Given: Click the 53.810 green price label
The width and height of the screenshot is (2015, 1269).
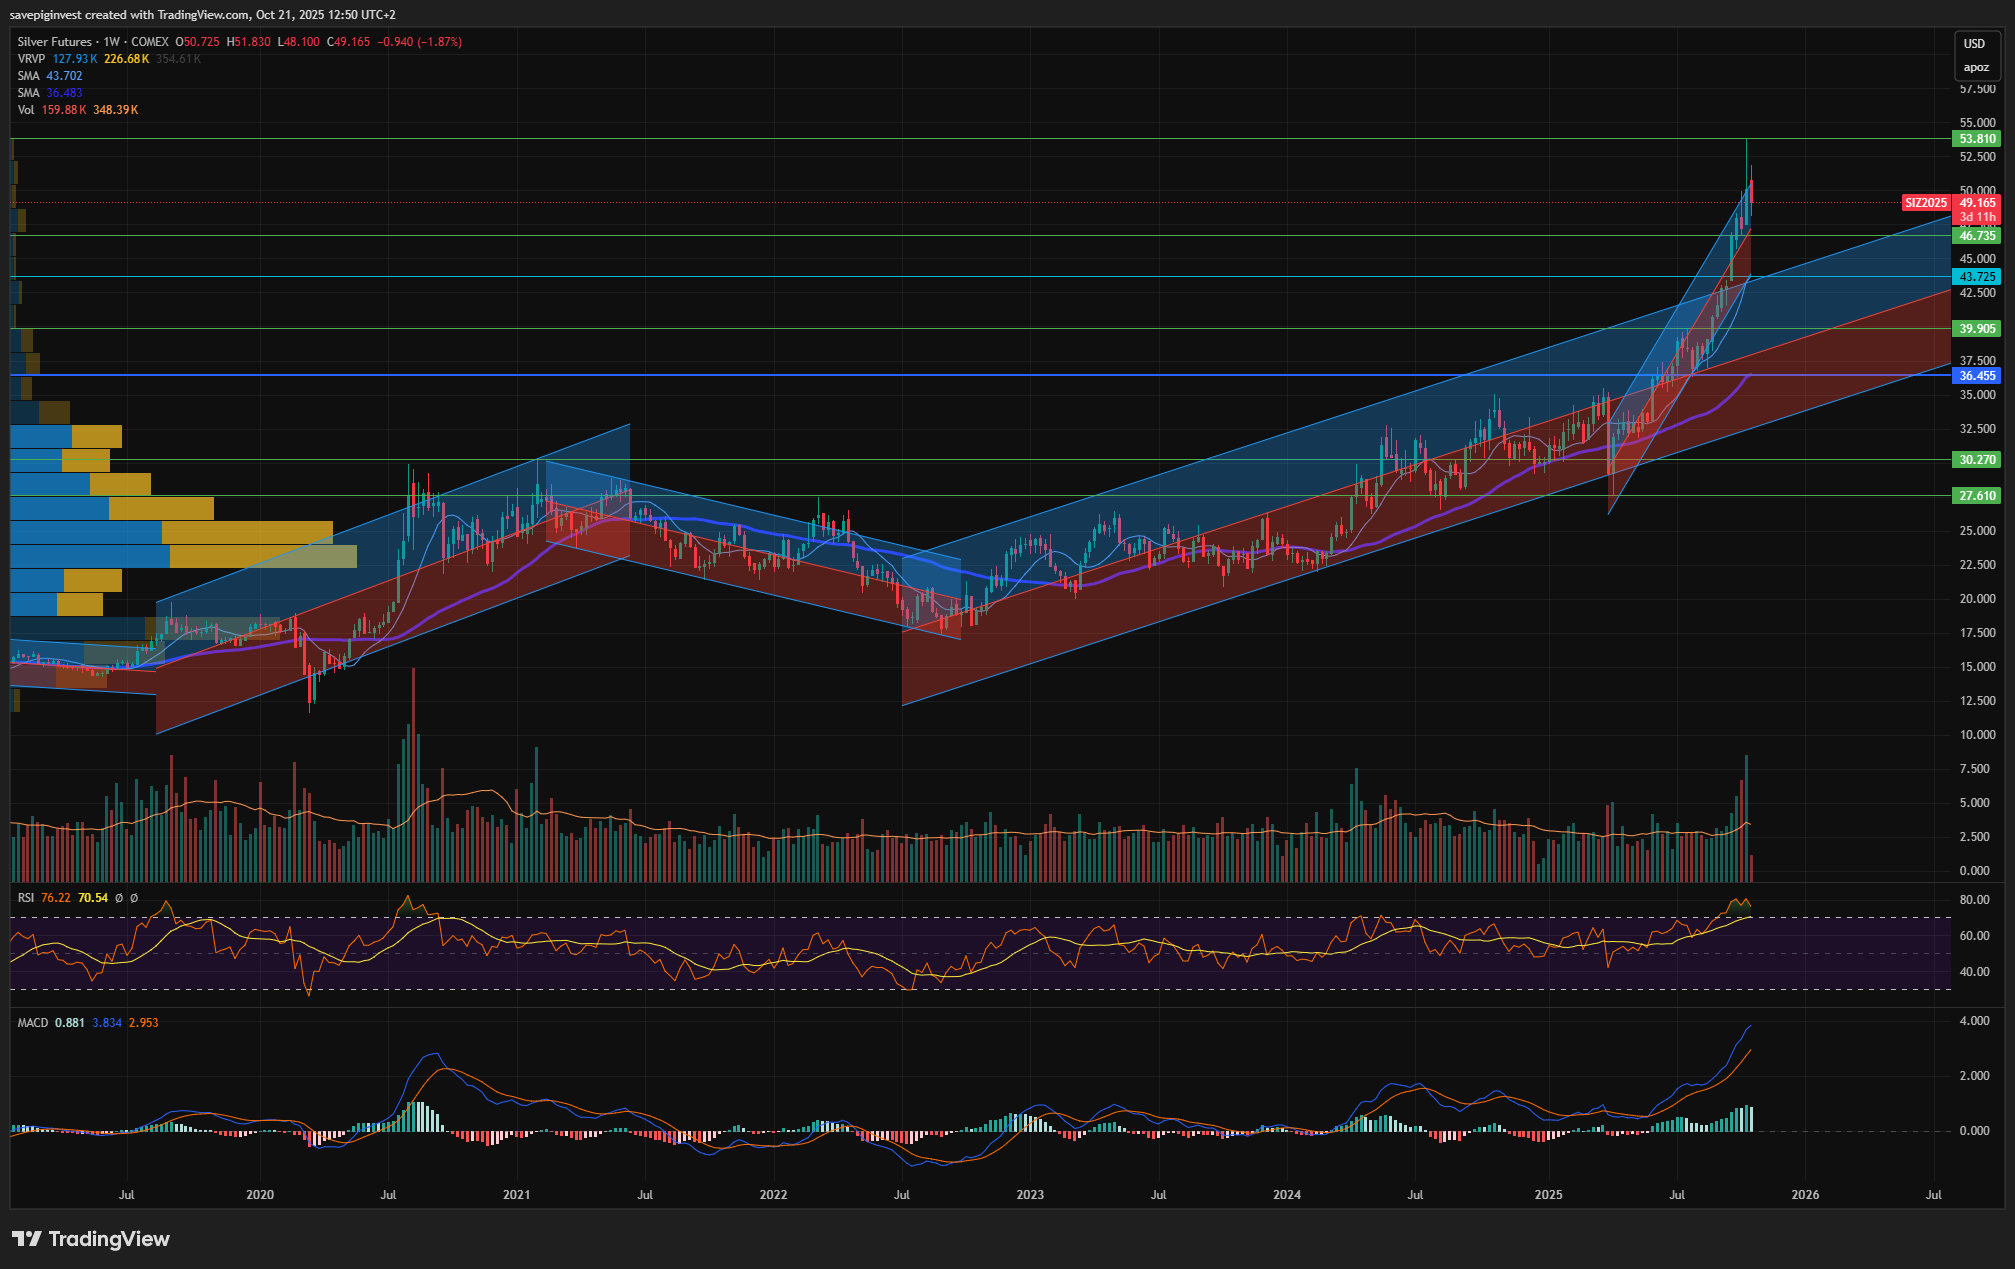Looking at the screenshot, I should tap(1977, 139).
